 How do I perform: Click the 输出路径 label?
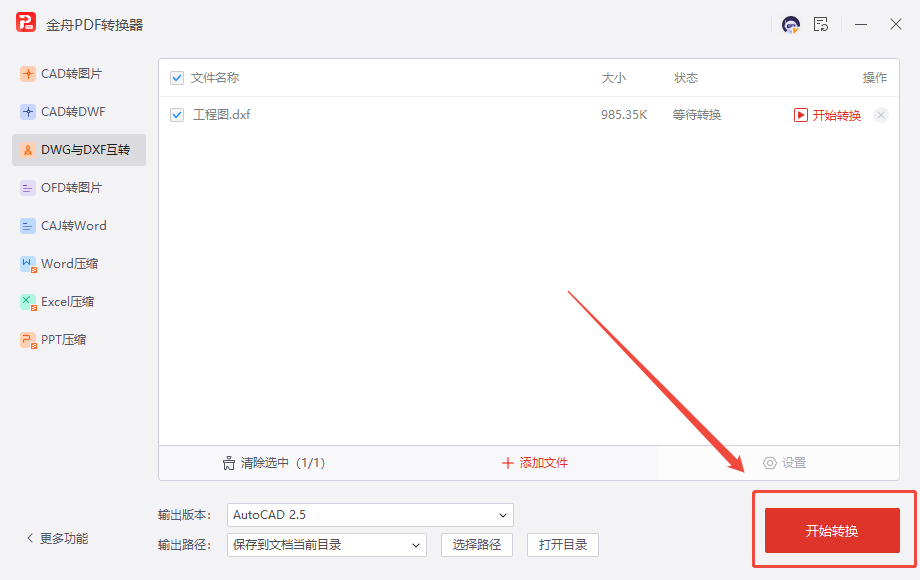pos(184,545)
